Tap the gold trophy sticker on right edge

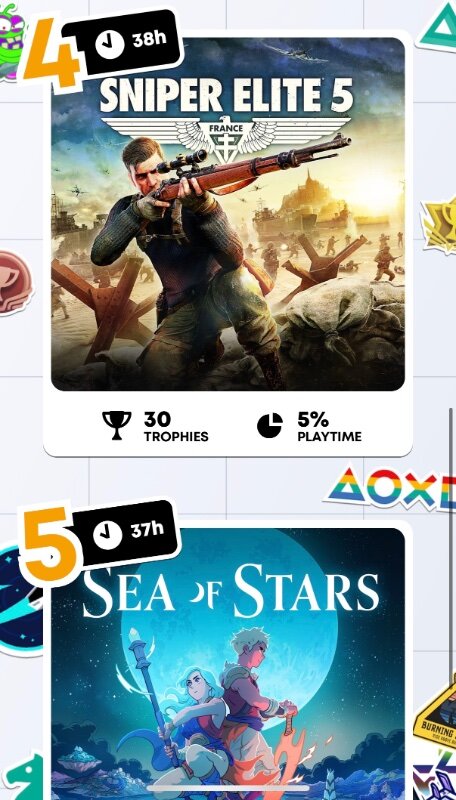point(440,224)
